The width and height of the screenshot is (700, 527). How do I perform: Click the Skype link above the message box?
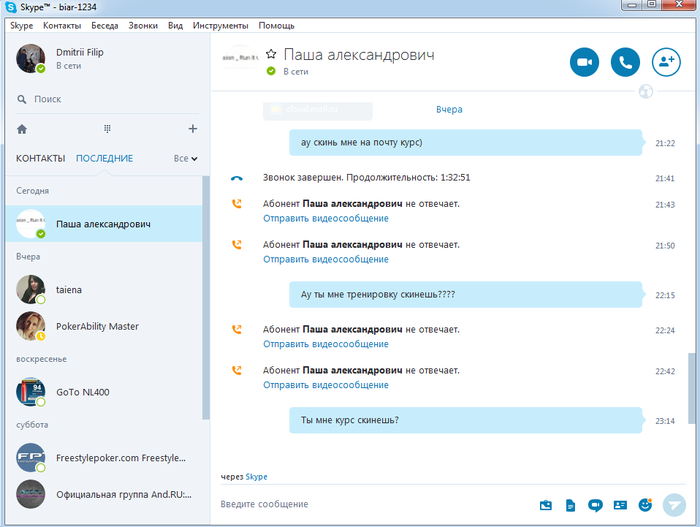pyautogui.click(x=256, y=477)
